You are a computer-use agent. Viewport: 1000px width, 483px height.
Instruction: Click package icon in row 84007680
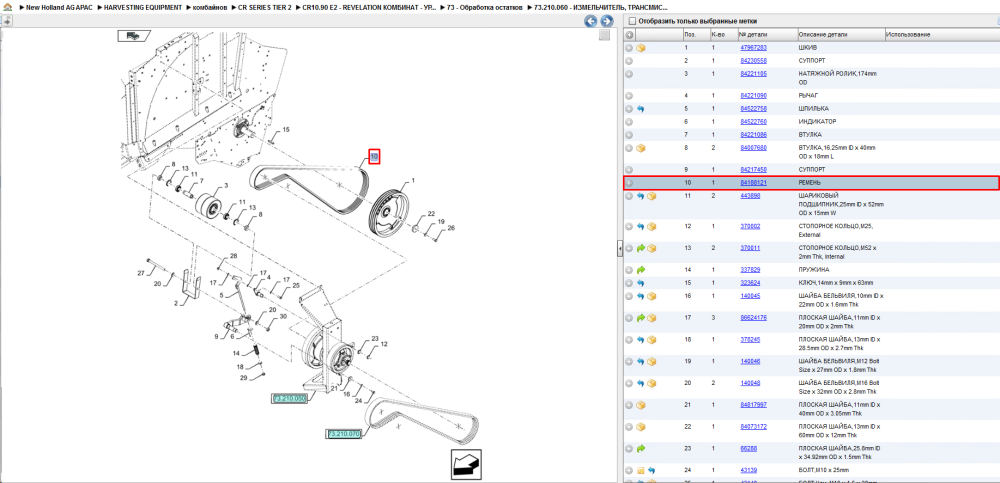click(641, 148)
